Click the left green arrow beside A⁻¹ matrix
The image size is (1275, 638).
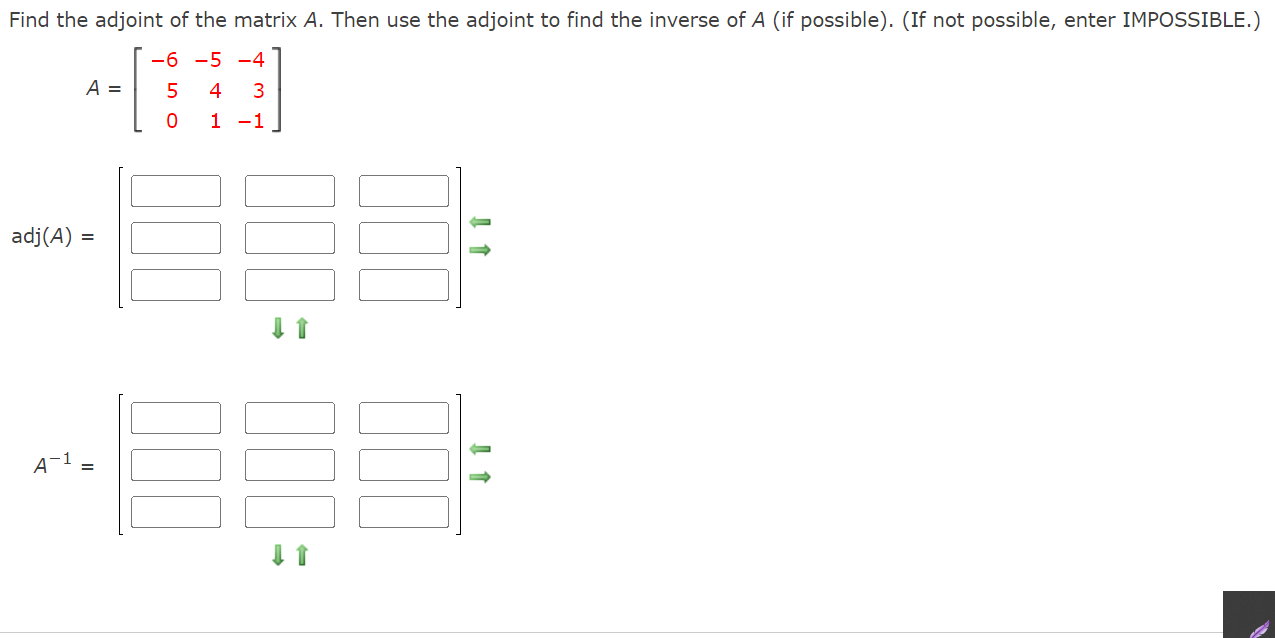pyautogui.click(x=480, y=448)
